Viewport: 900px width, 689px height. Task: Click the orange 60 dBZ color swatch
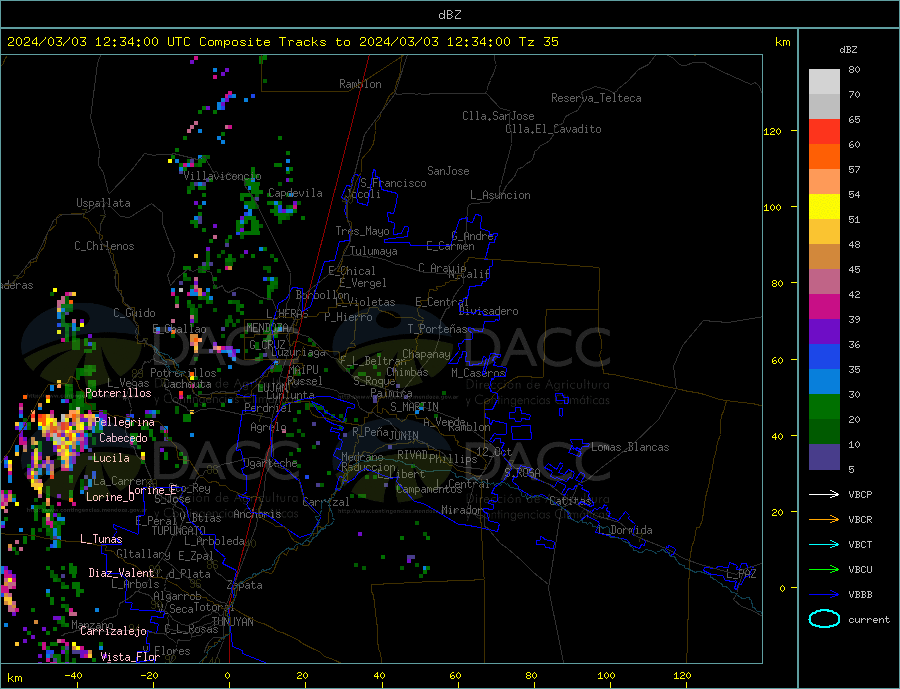pyautogui.click(x=824, y=157)
